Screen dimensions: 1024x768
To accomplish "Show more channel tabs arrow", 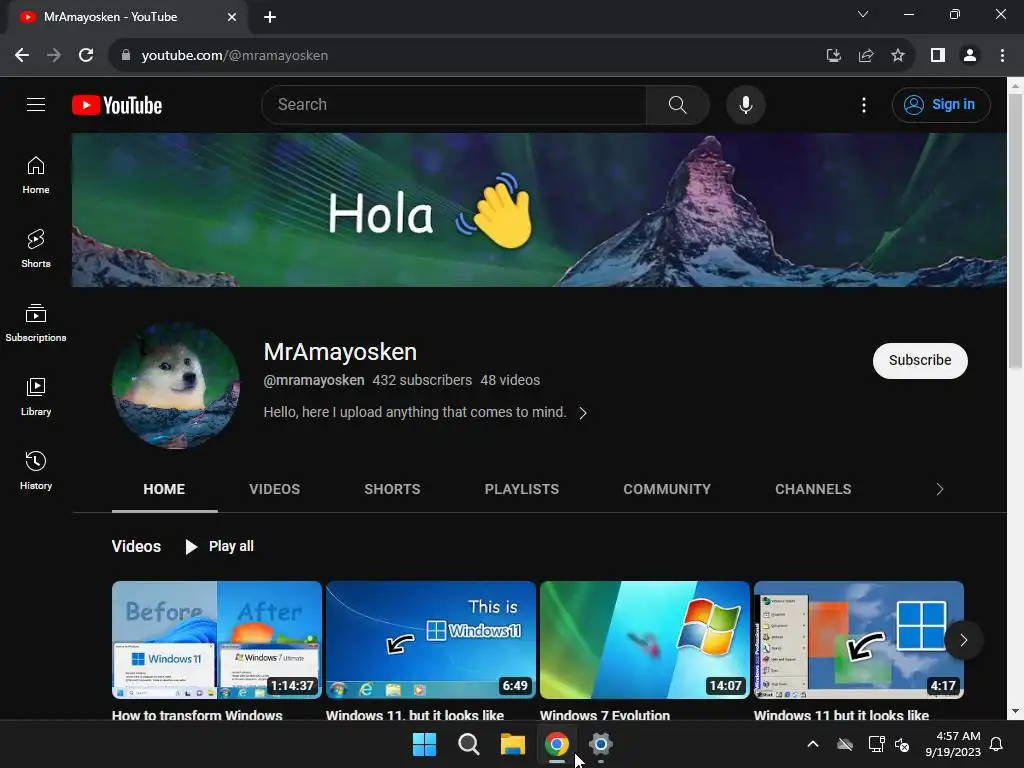I will [x=940, y=489].
